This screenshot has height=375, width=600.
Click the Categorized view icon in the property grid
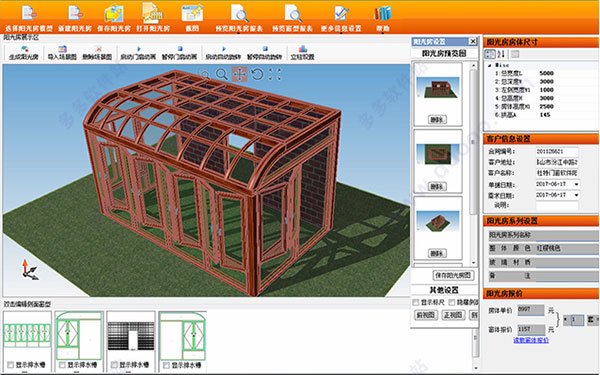pyautogui.click(x=490, y=54)
